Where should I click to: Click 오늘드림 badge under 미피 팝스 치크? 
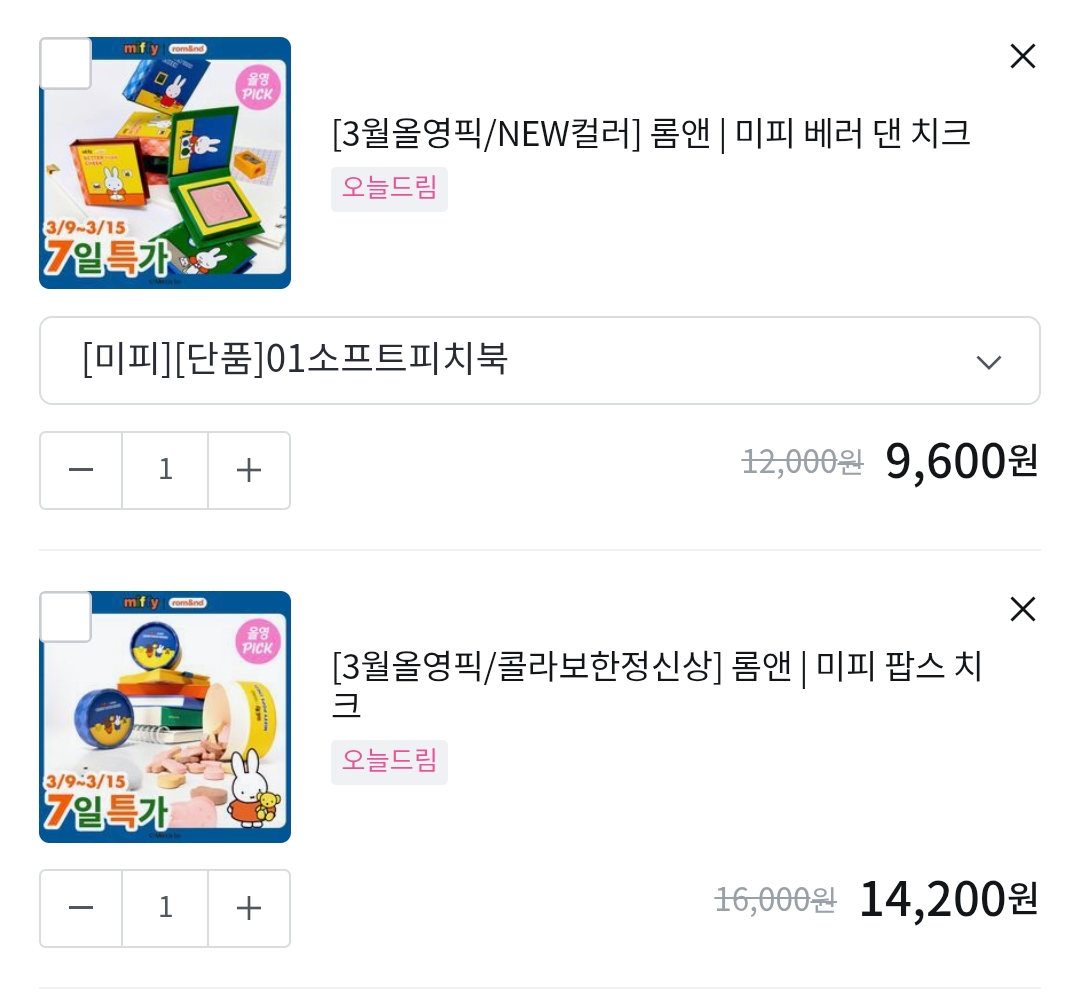389,762
